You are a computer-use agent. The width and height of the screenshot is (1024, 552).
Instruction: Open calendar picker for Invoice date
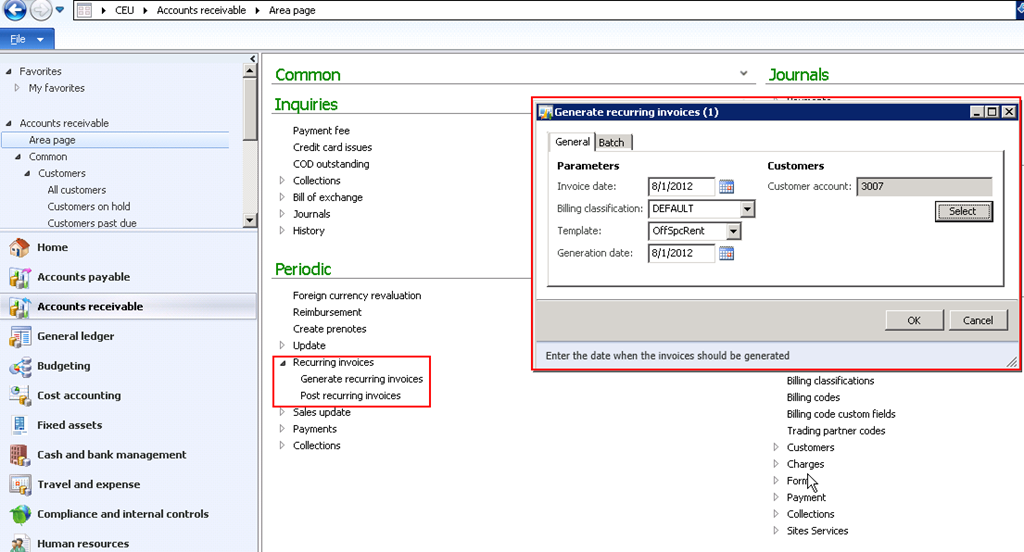(x=727, y=187)
